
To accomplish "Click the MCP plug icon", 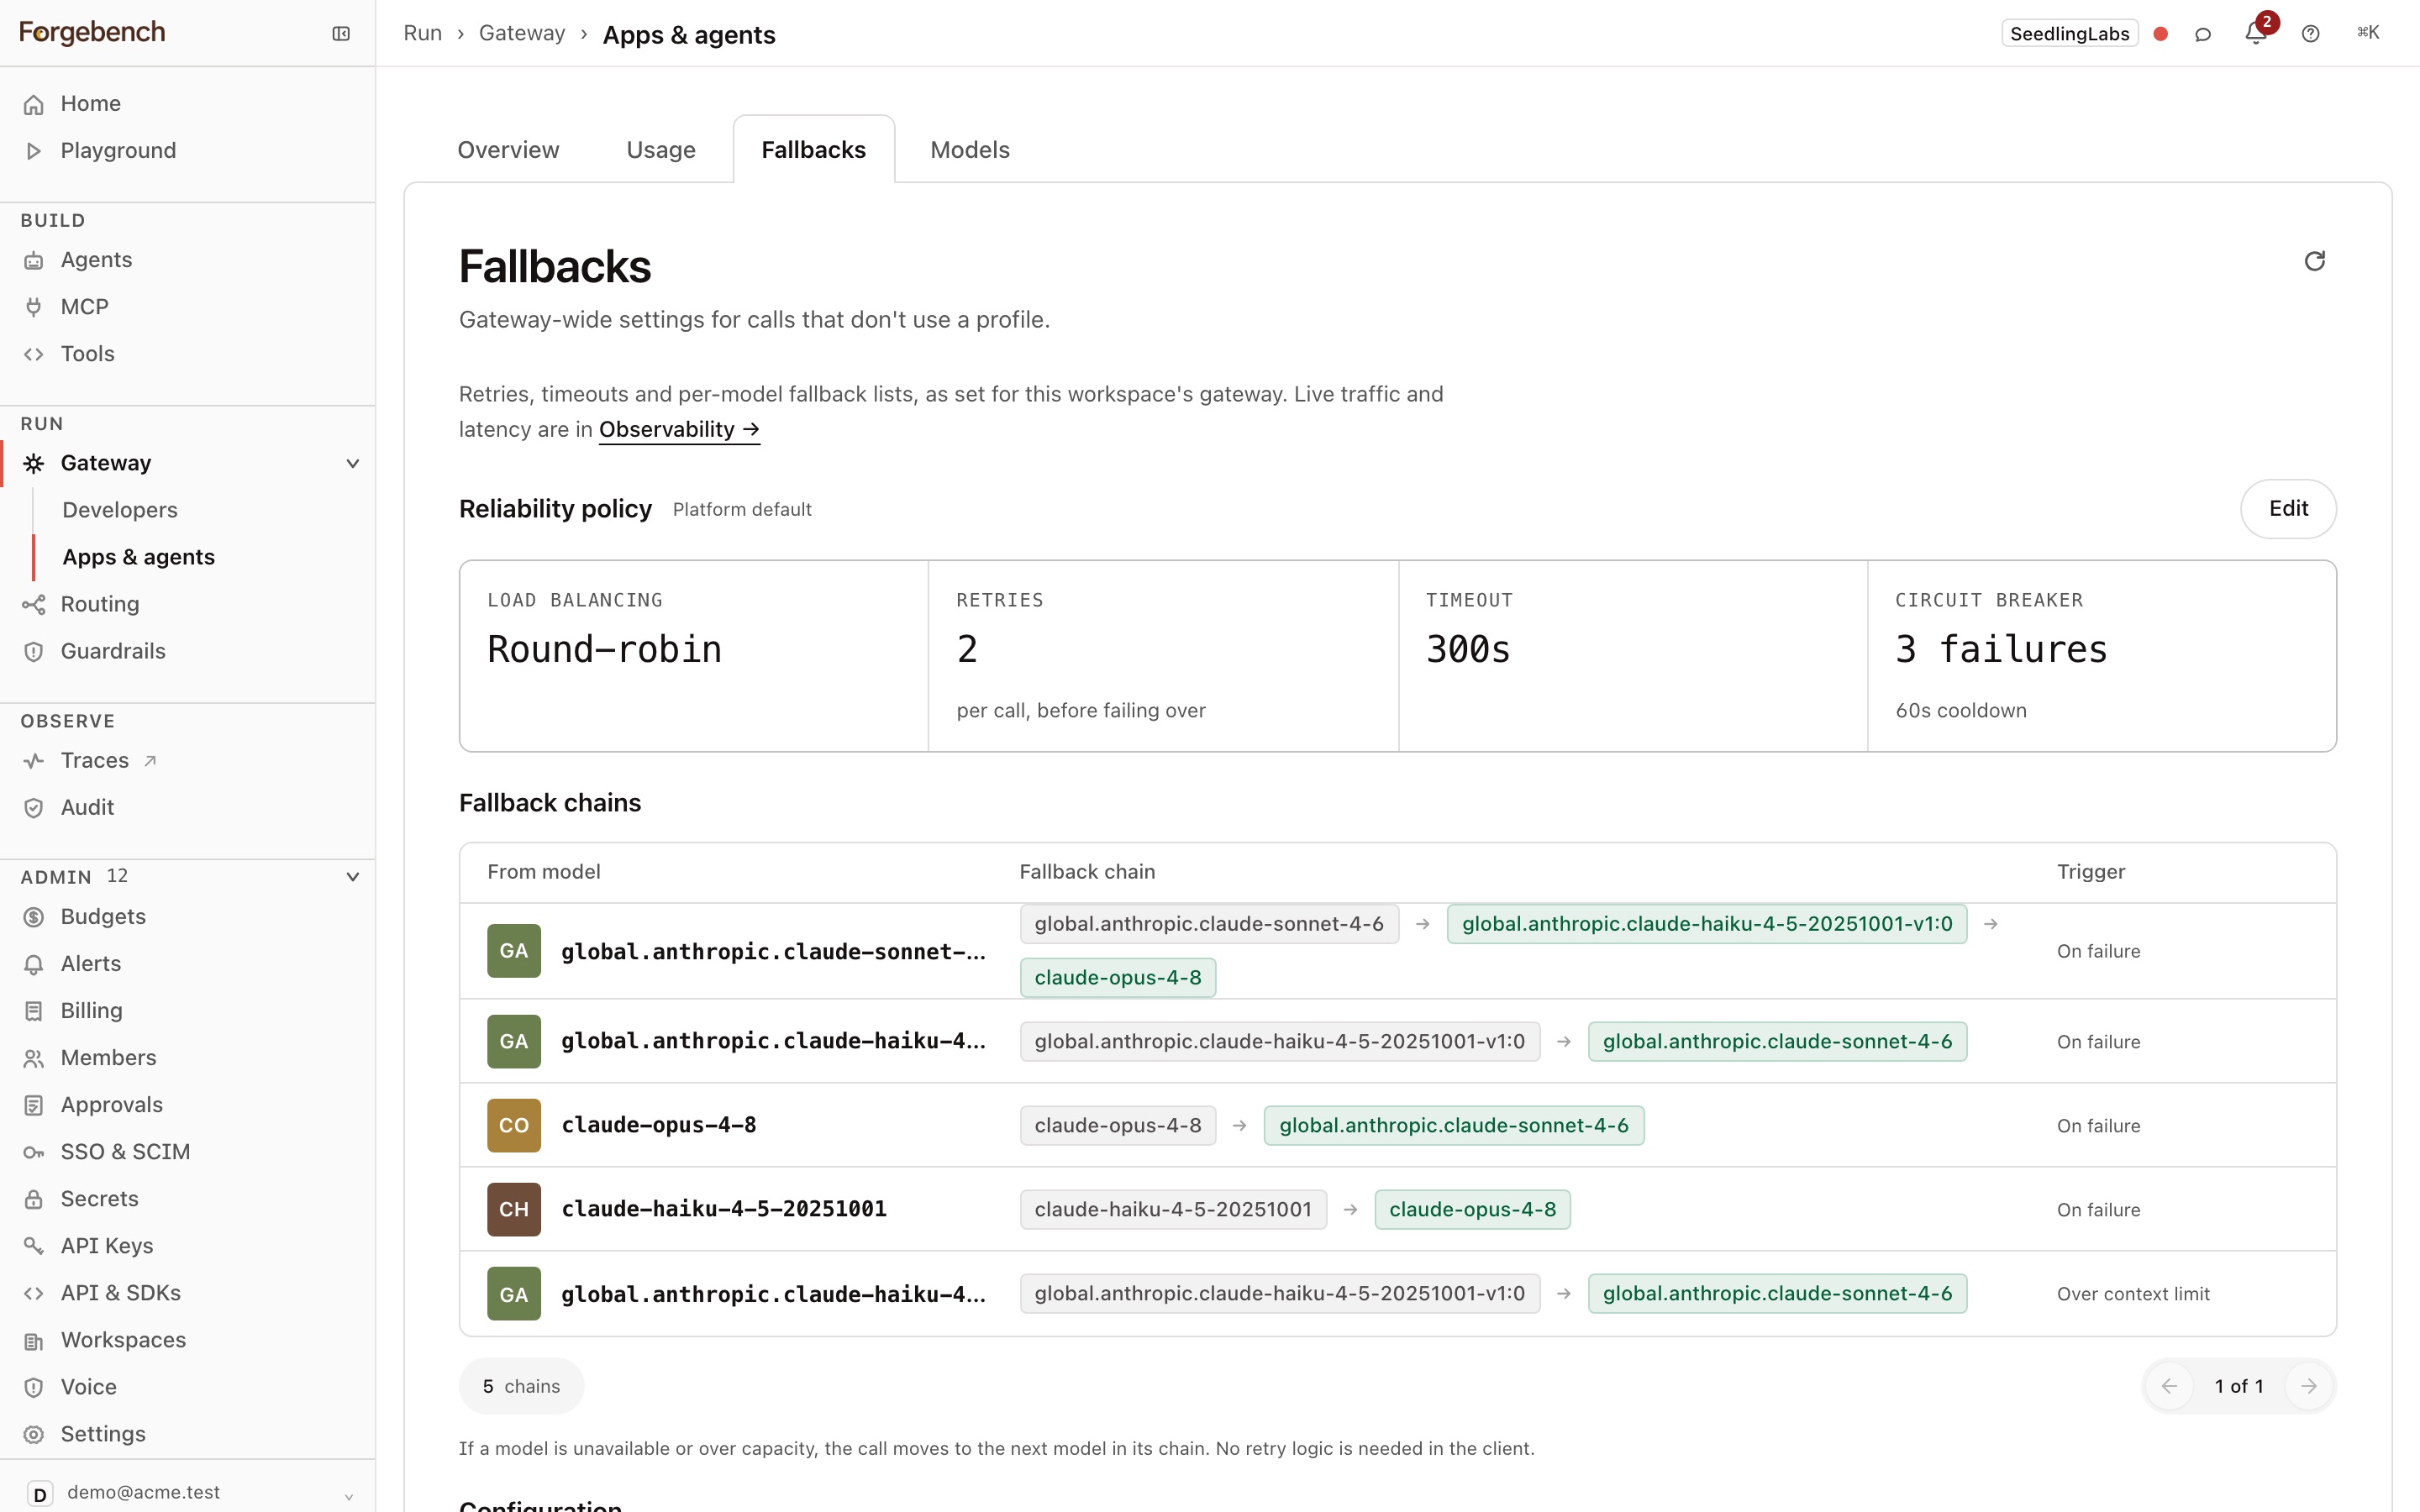I will coord(34,307).
